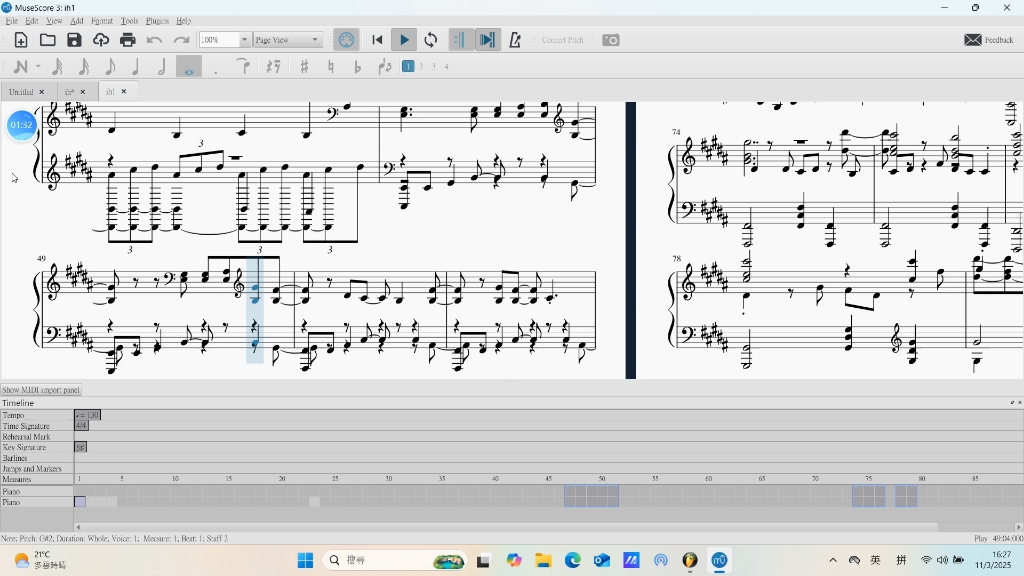This screenshot has width=1024, height=576.
Task: Close the Untitled score tab
Action: click(x=42, y=92)
